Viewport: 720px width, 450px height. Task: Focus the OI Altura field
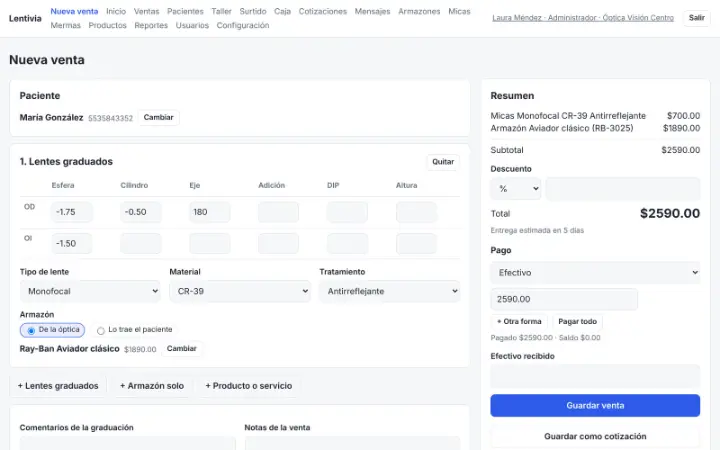(x=416, y=243)
